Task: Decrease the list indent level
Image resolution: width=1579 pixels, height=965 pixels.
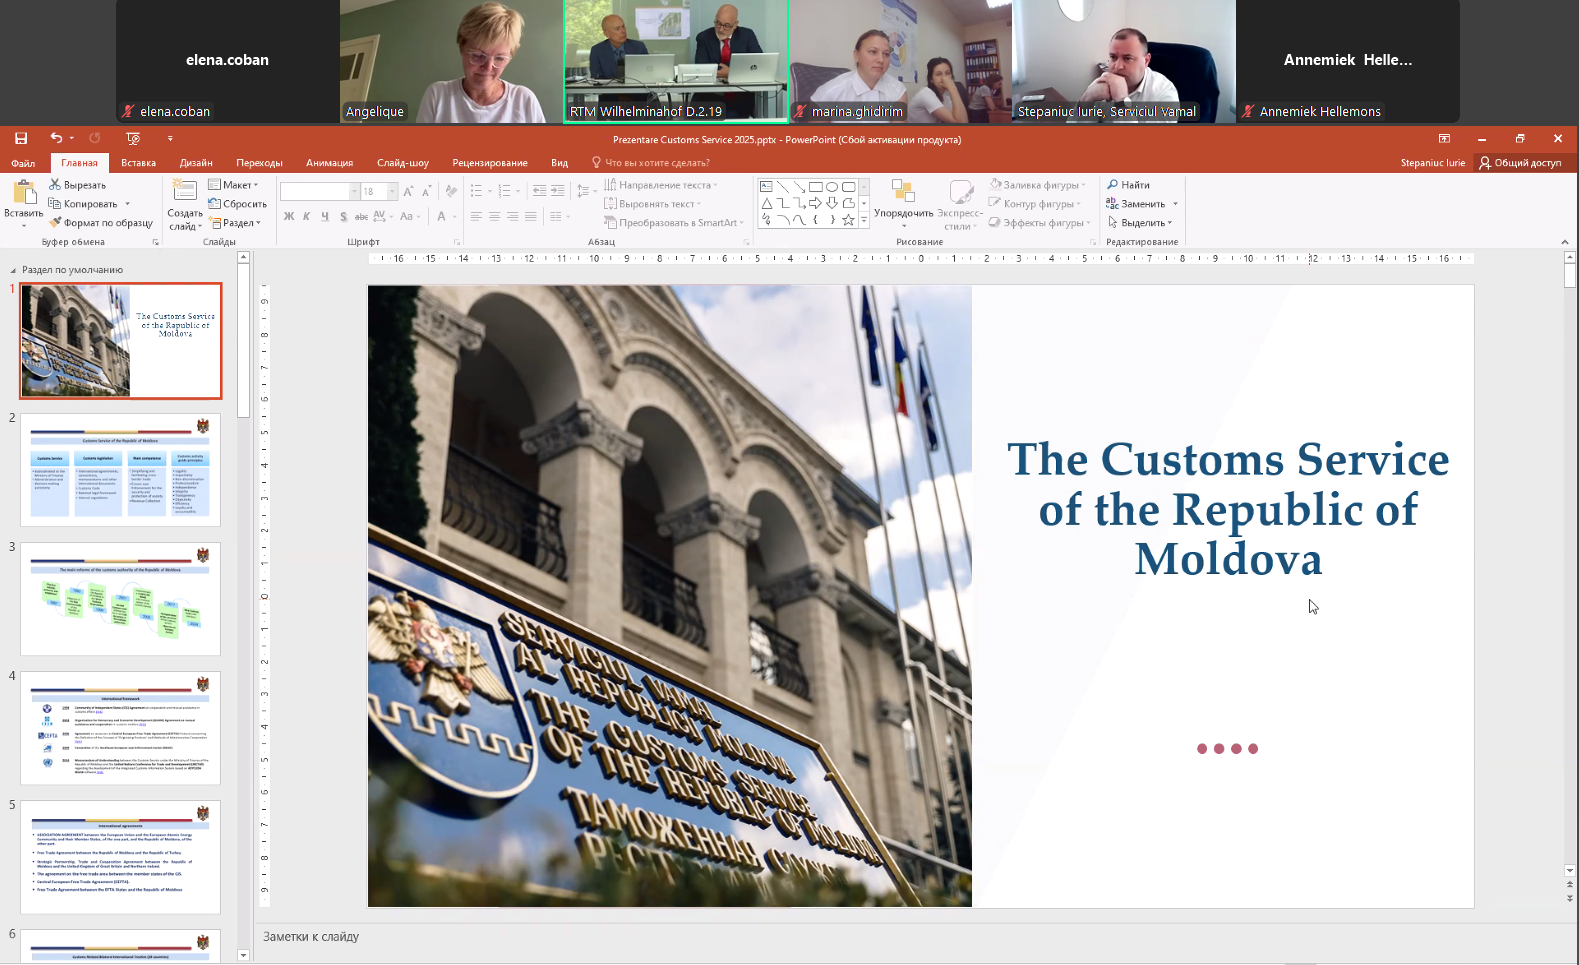Action: [539, 191]
